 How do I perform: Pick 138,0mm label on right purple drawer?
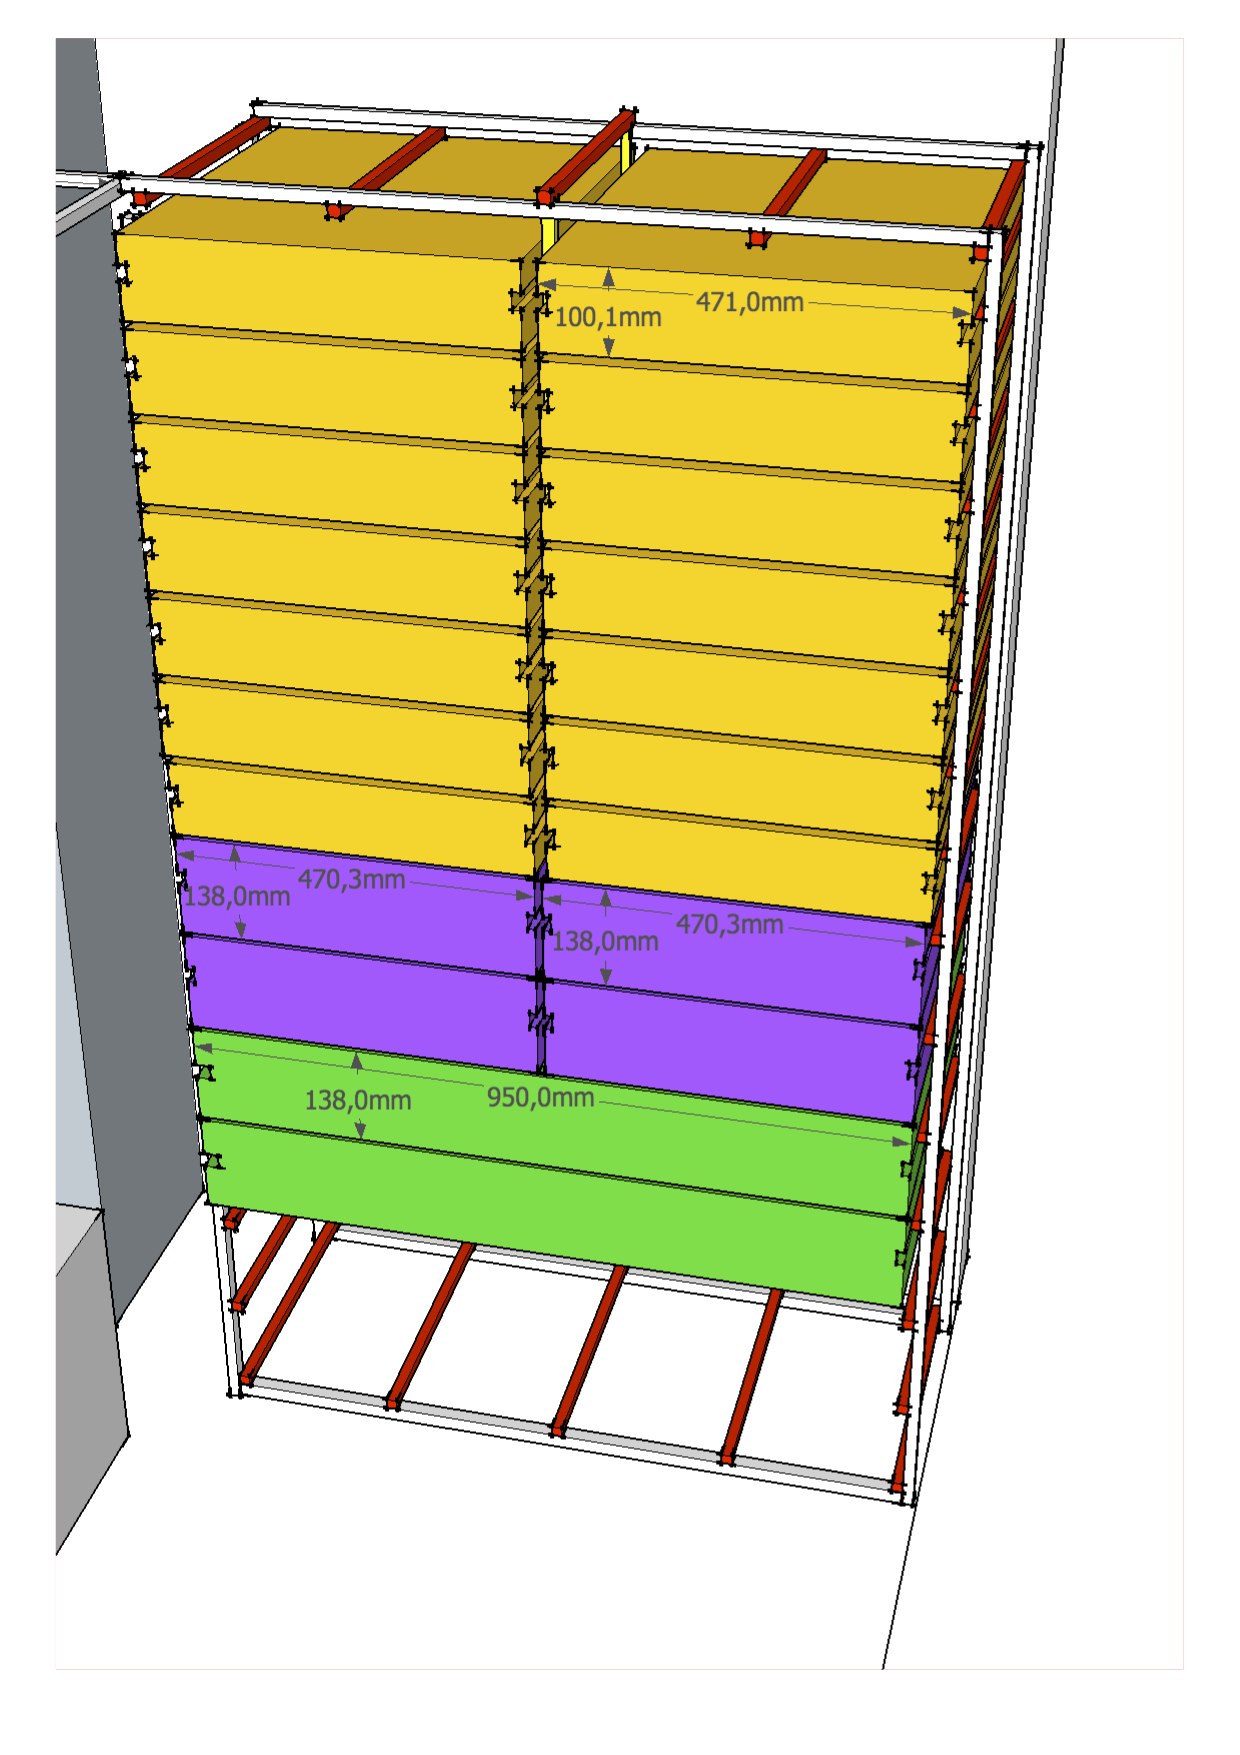point(605,941)
